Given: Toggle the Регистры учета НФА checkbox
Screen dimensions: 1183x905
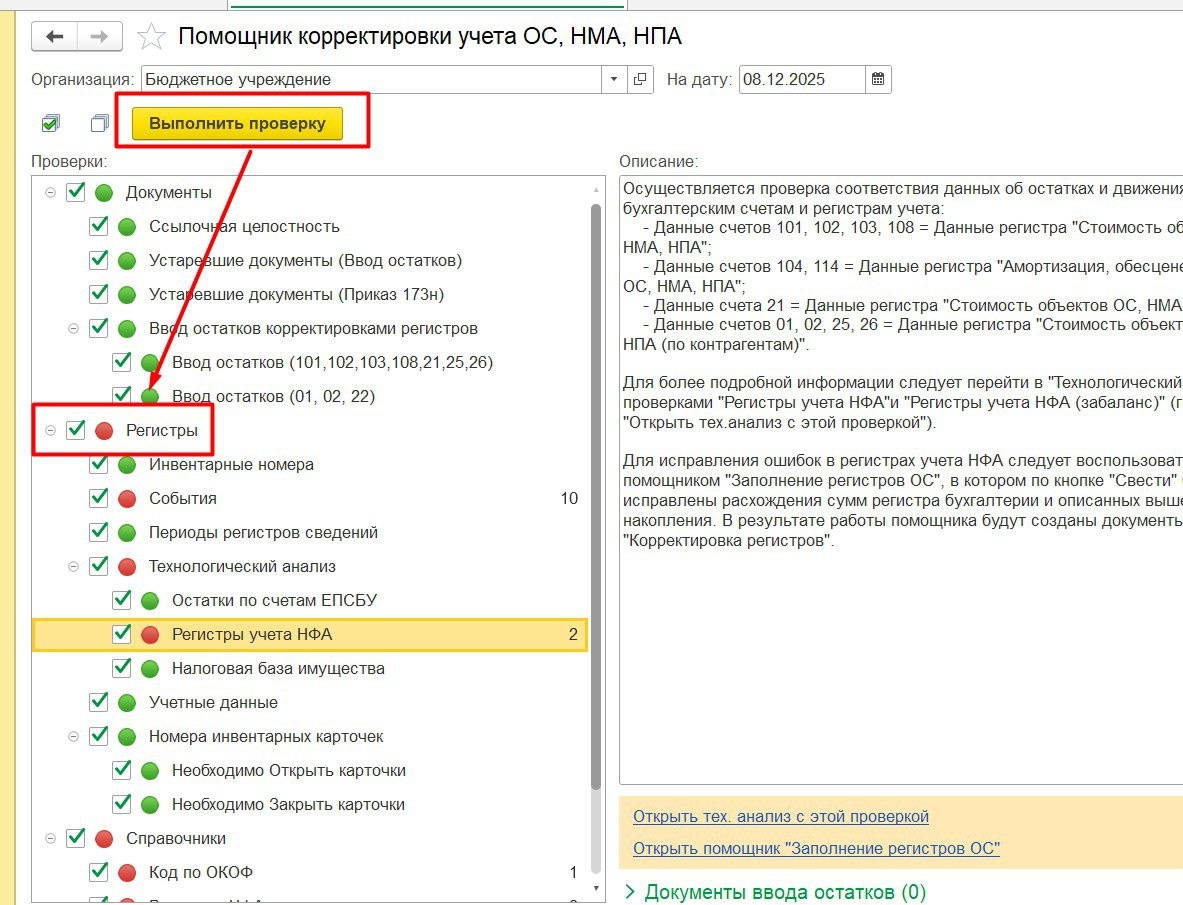Looking at the screenshot, I should click(x=121, y=634).
